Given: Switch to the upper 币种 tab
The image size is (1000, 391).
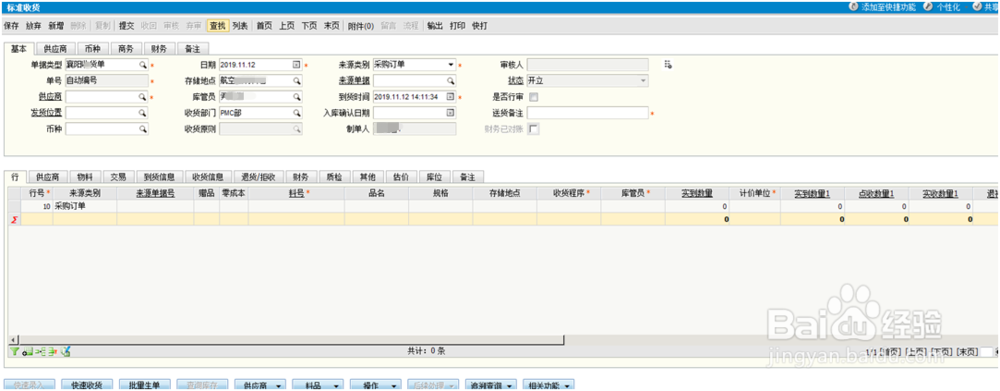Looking at the screenshot, I should point(92,48).
